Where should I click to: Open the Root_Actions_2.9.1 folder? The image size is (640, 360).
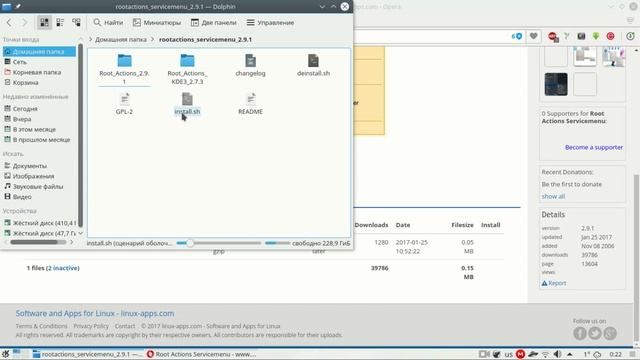(124, 69)
